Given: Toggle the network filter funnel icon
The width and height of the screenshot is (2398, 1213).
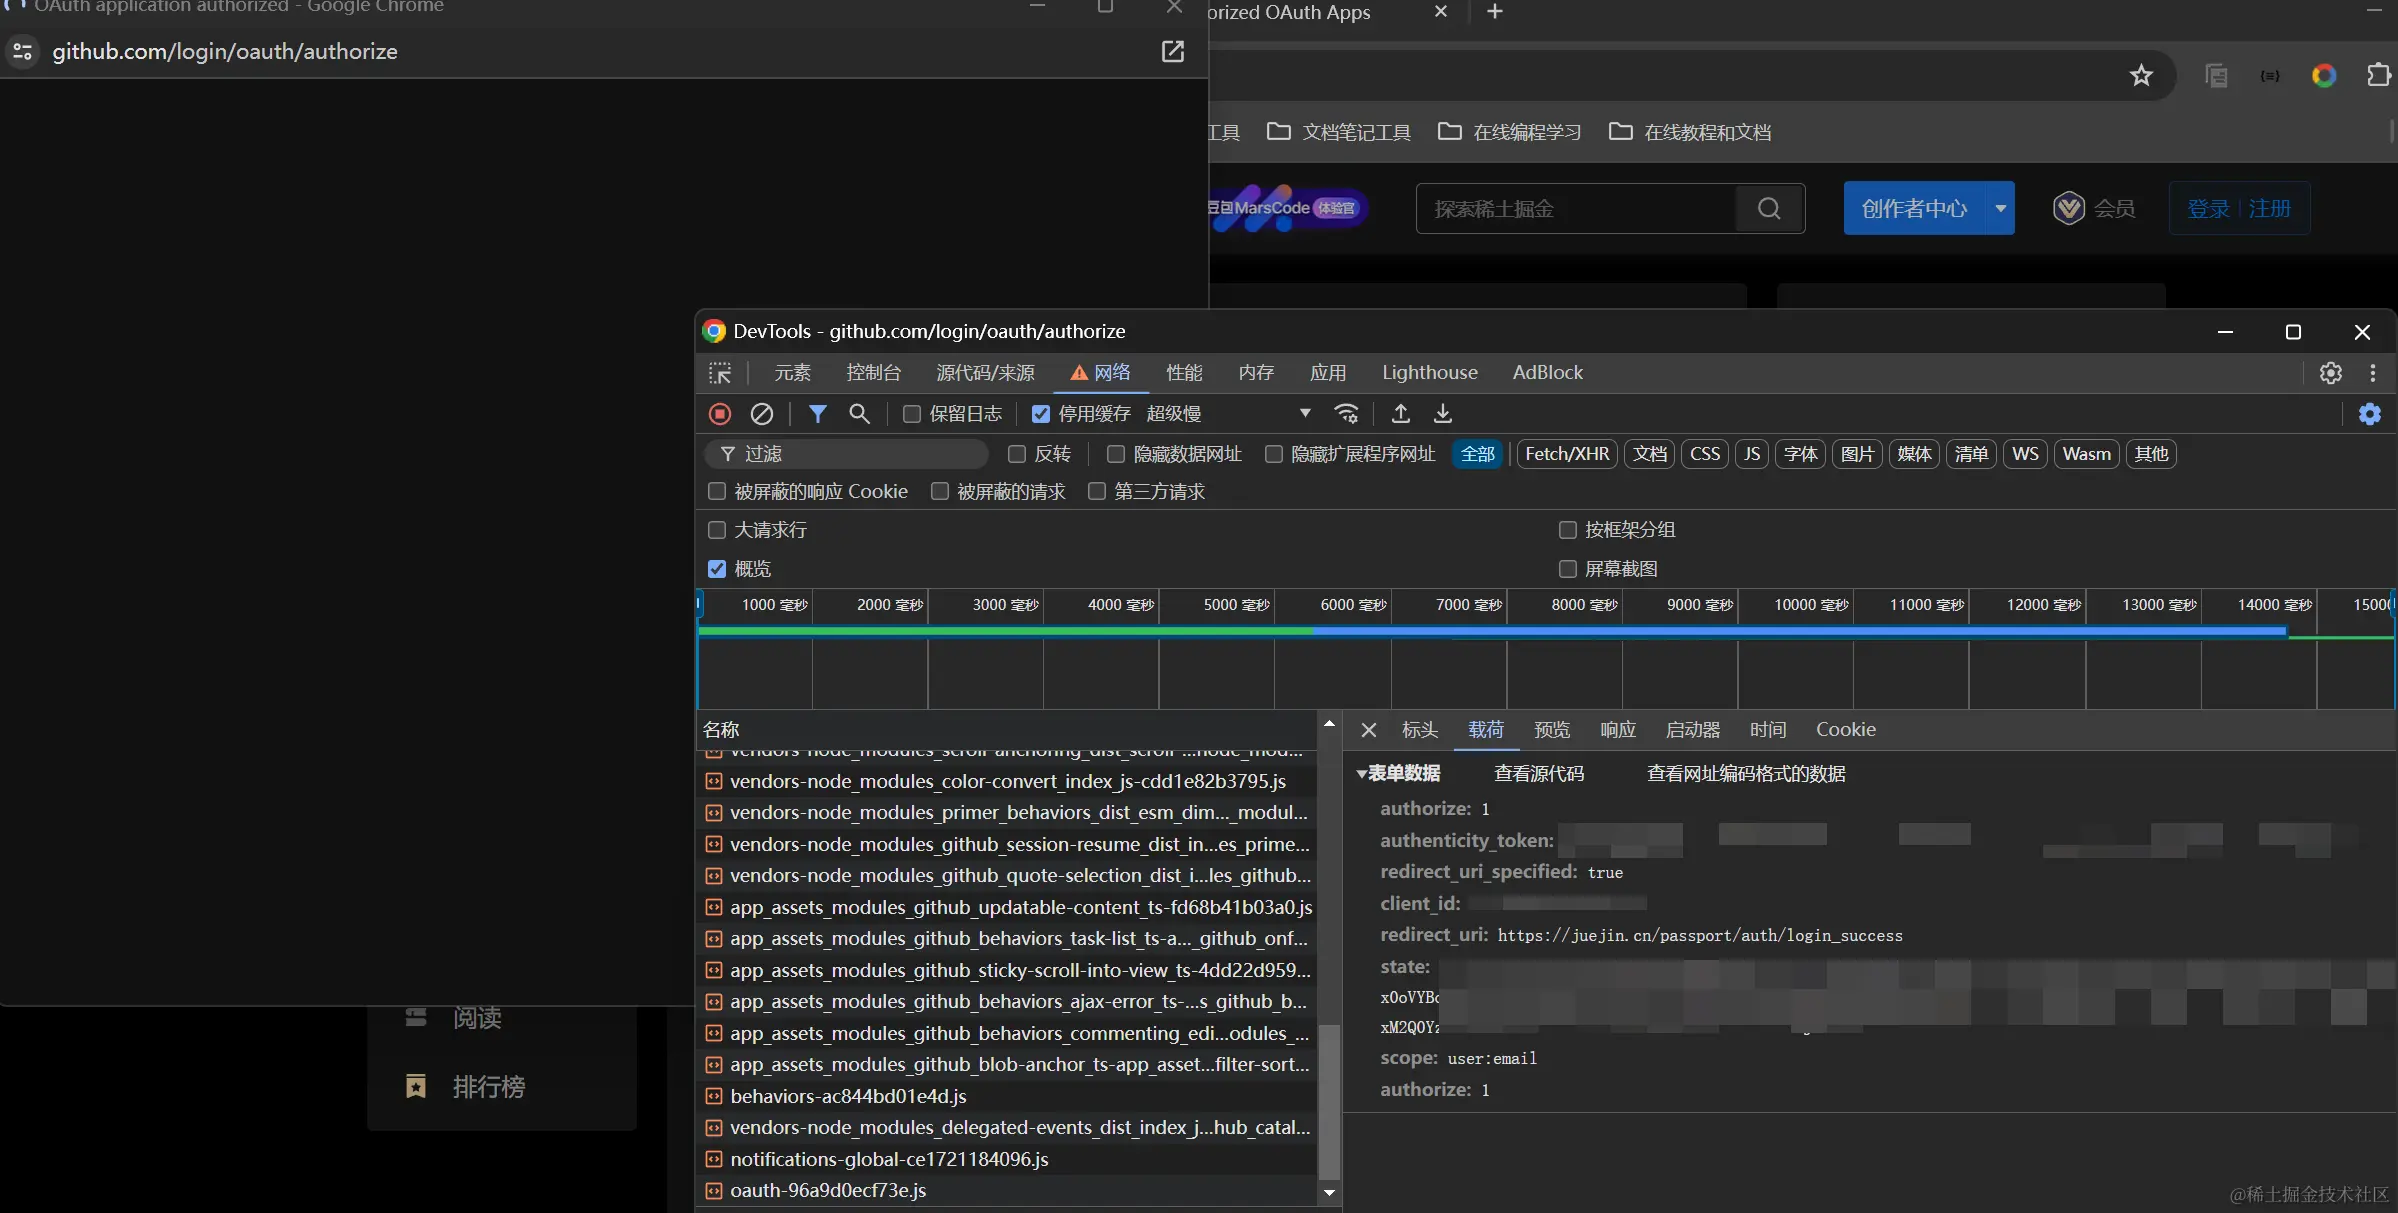Looking at the screenshot, I should tap(817, 413).
